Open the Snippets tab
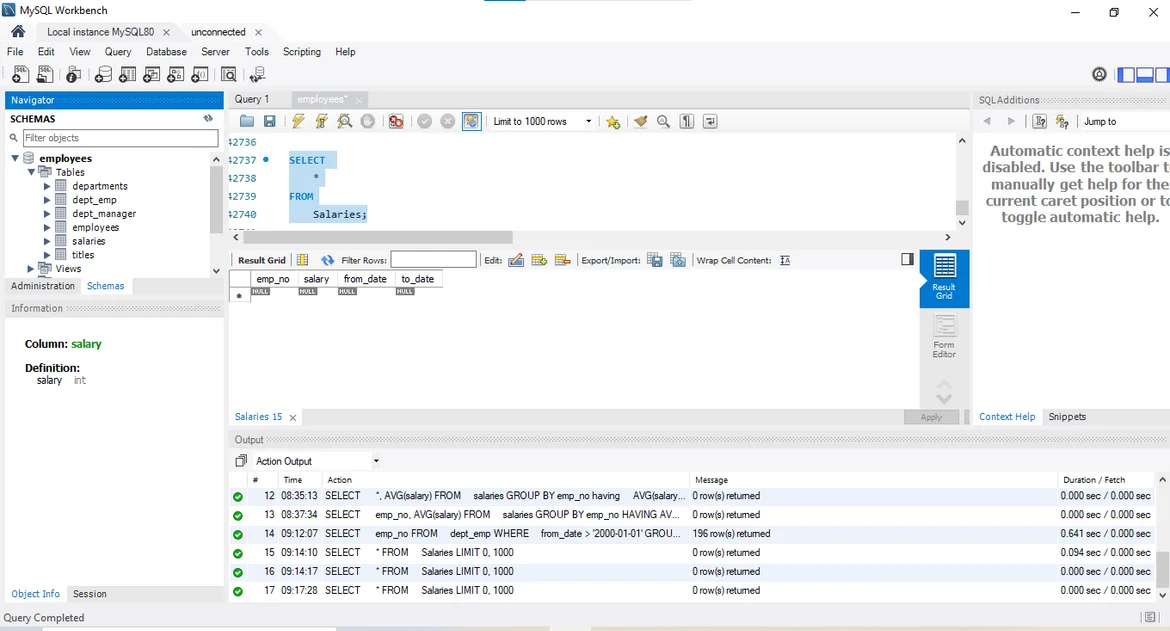 coord(1066,417)
